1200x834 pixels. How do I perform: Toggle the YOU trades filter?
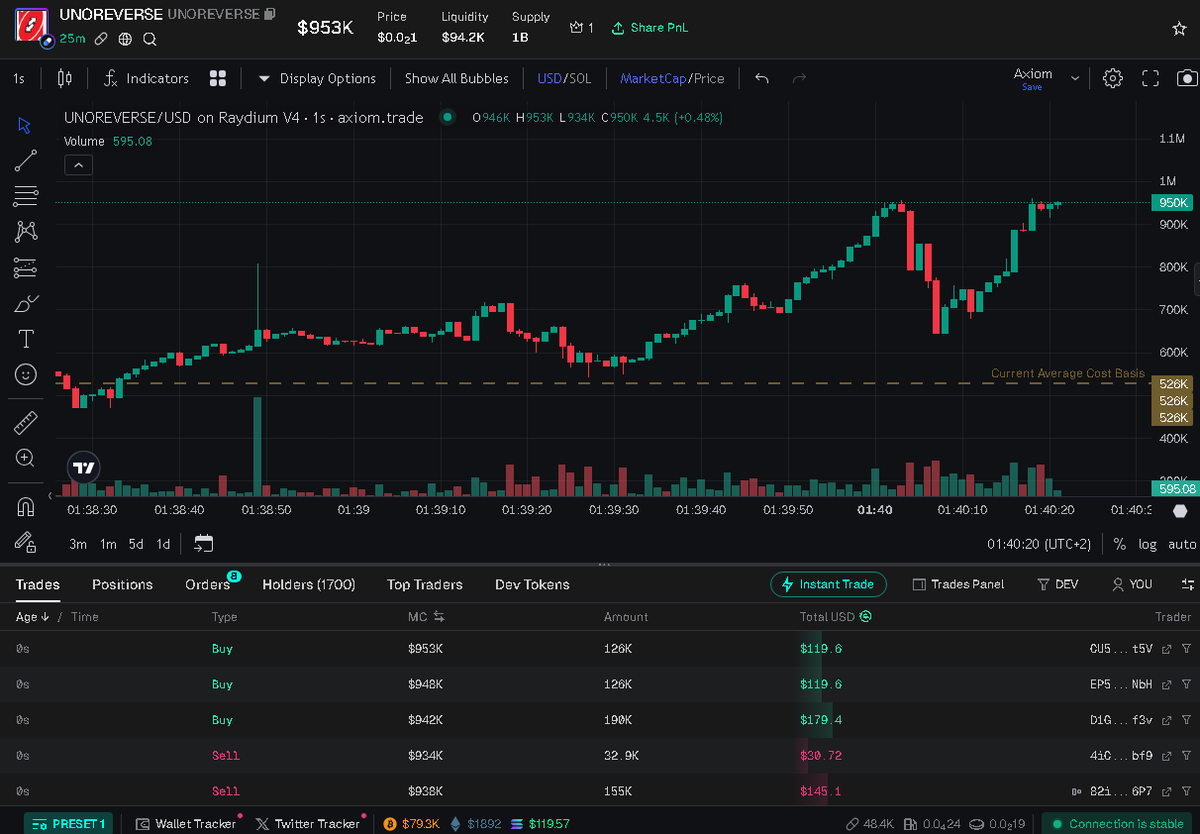click(x=1132, y=584)
